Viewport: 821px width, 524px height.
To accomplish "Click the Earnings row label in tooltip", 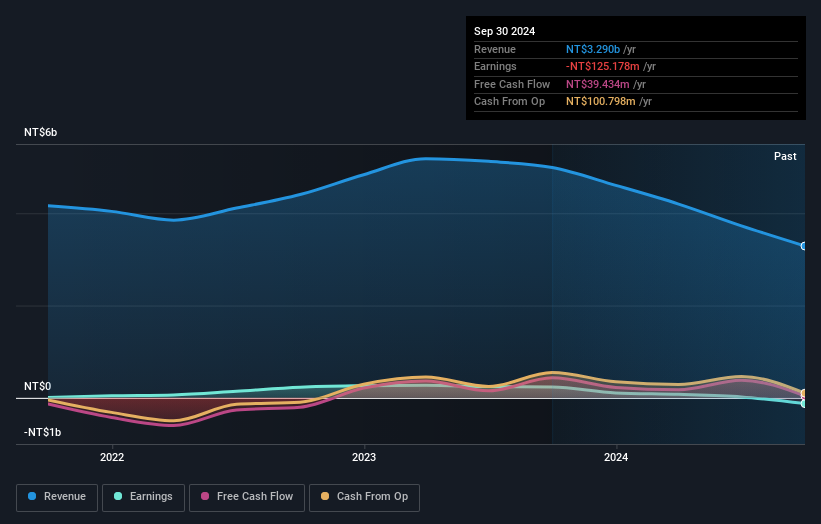I will click(x=495, y=66).
